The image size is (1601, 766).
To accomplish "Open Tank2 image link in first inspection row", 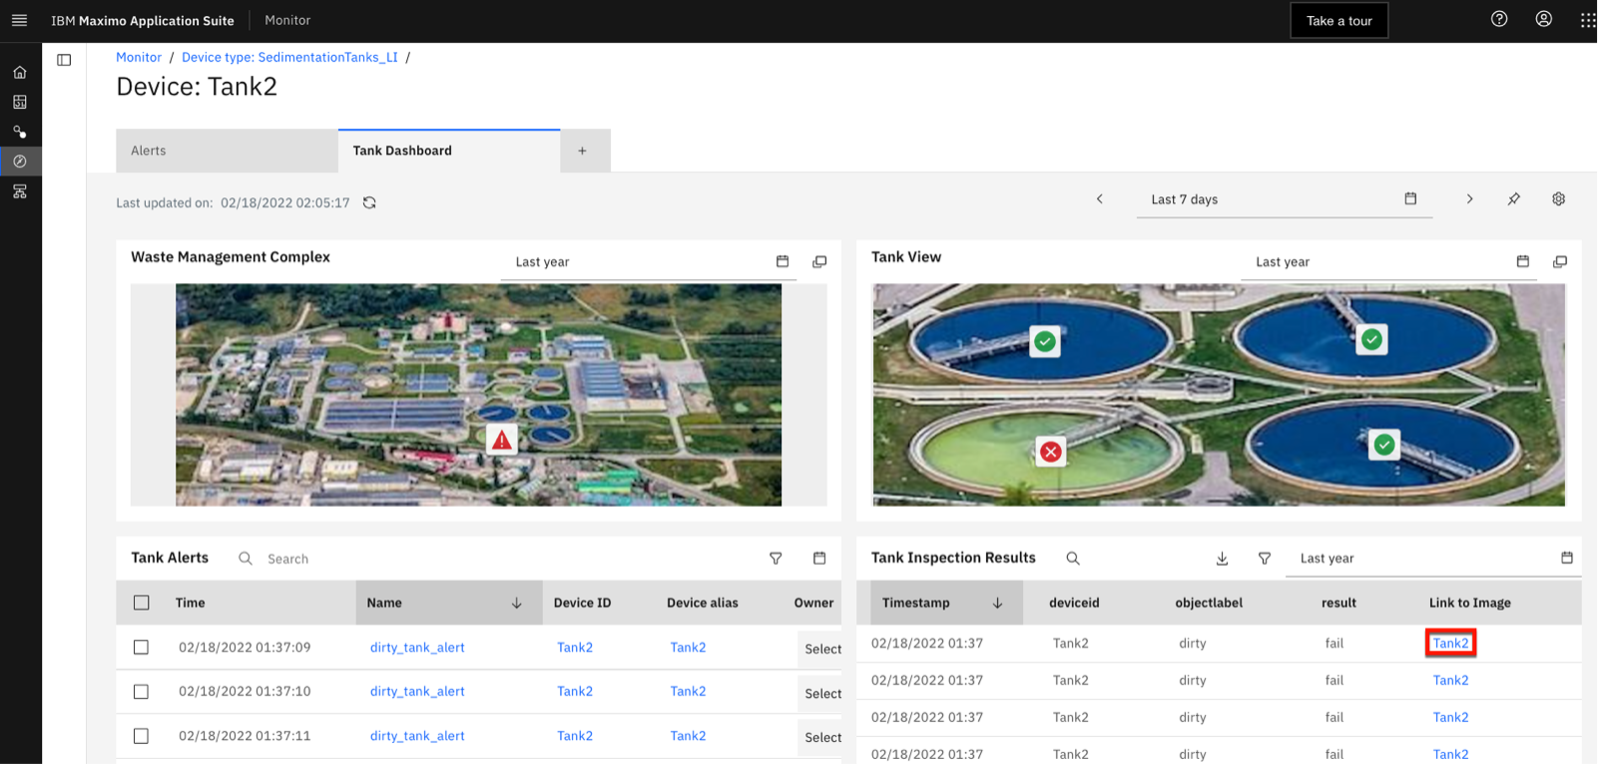I will [1450, 643].
